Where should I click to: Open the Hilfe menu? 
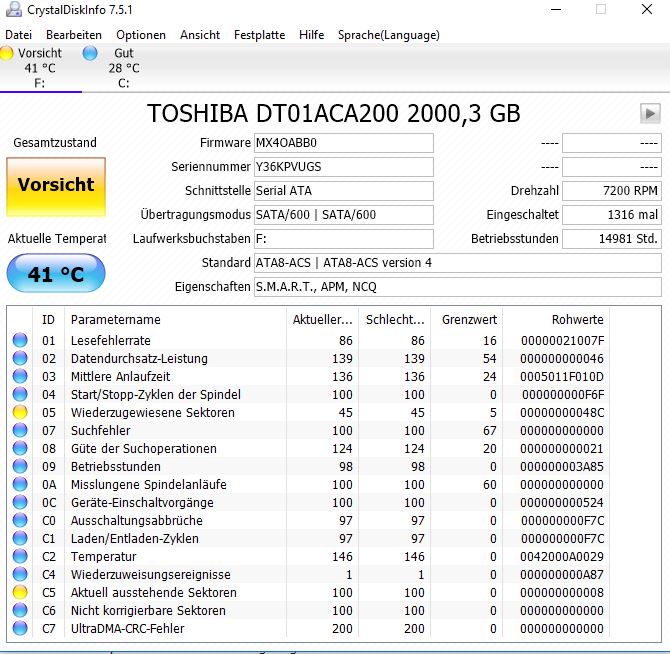coord(311,35)
